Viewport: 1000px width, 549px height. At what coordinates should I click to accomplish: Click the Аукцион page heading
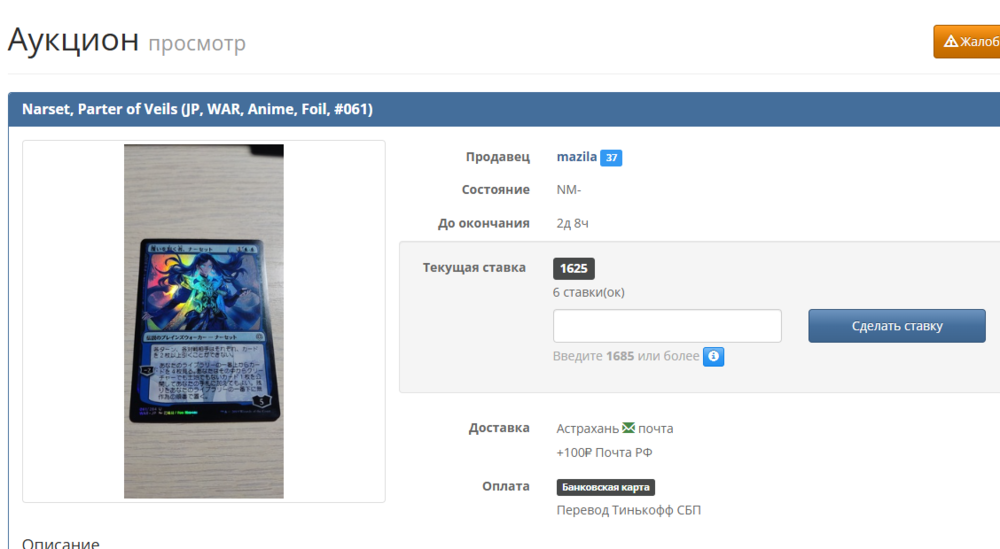73,40
